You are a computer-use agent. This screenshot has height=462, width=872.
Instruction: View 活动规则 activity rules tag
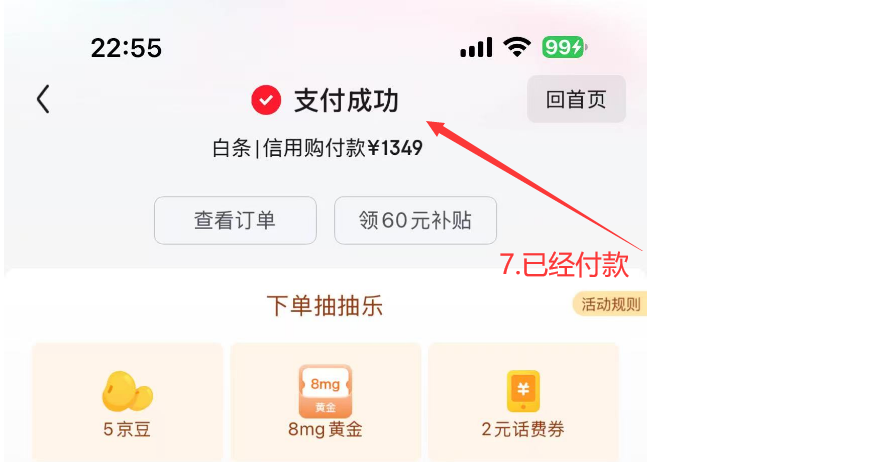(610, 304)
